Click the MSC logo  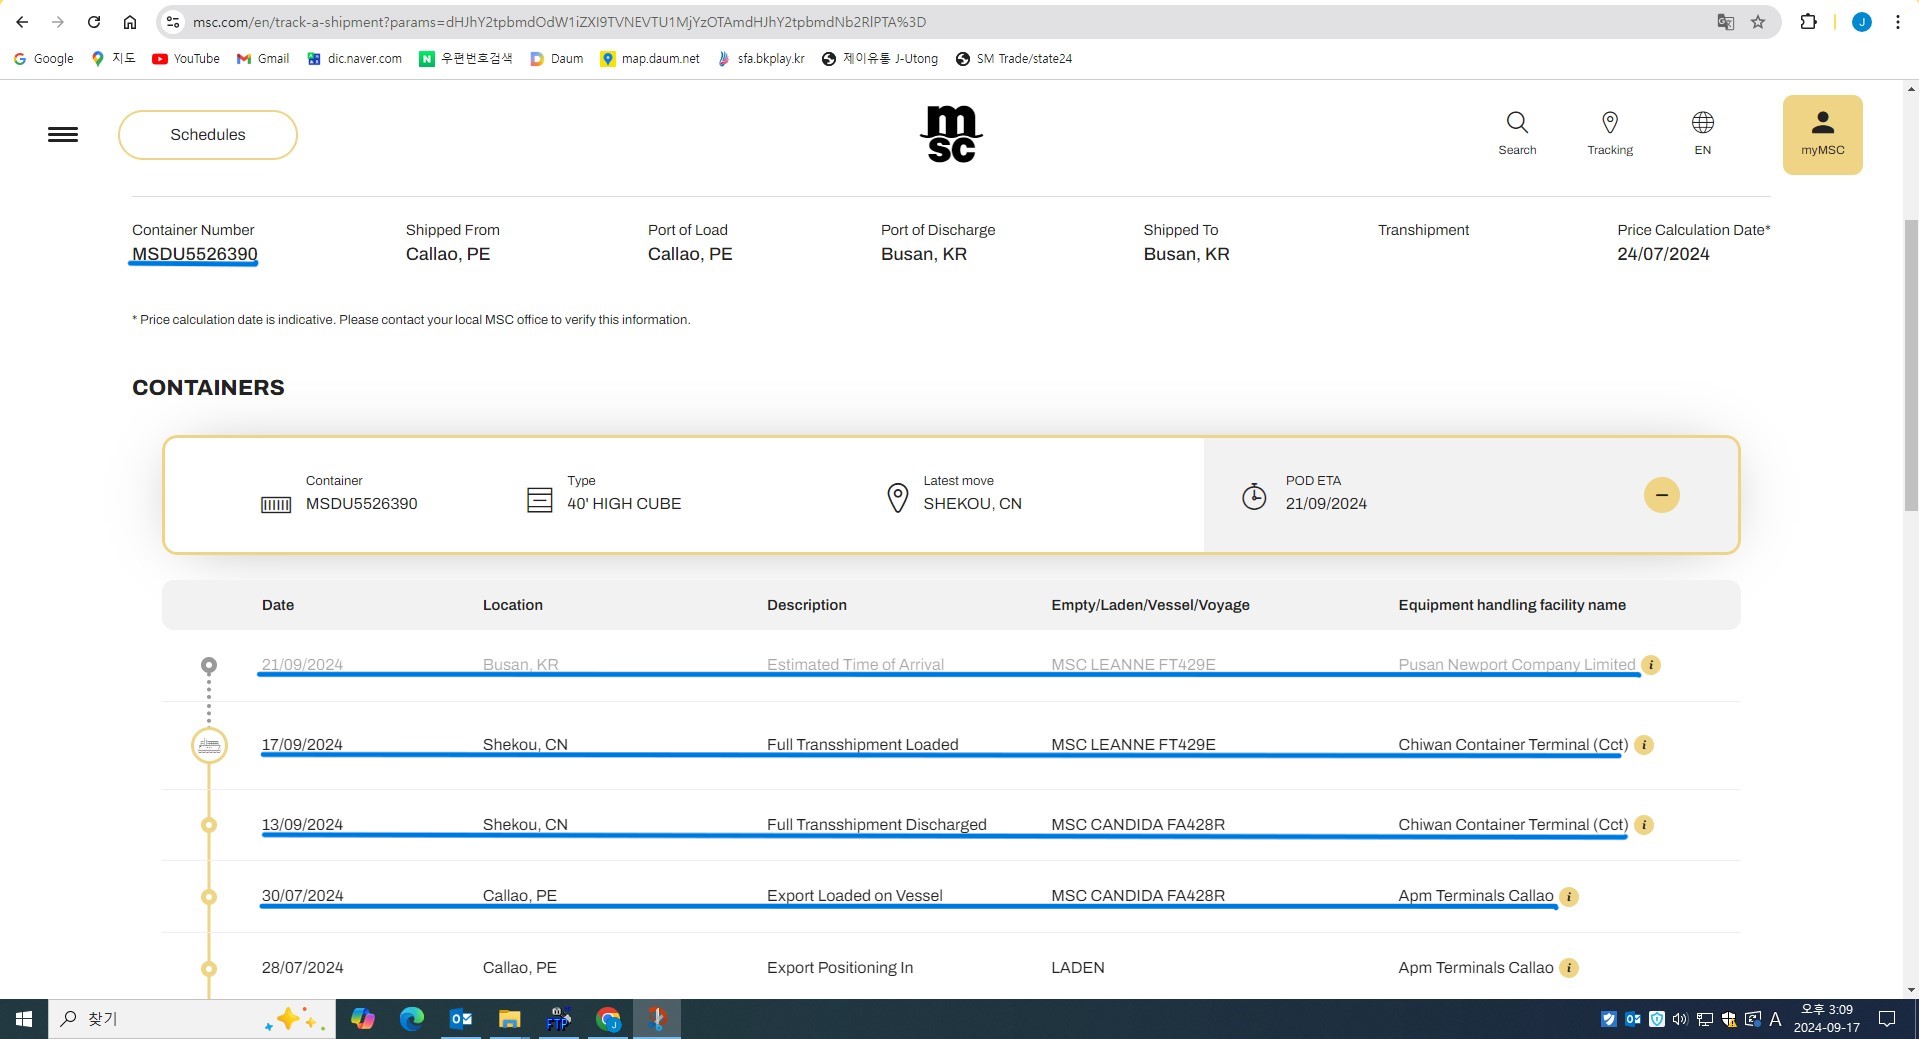tap(951, 134)
